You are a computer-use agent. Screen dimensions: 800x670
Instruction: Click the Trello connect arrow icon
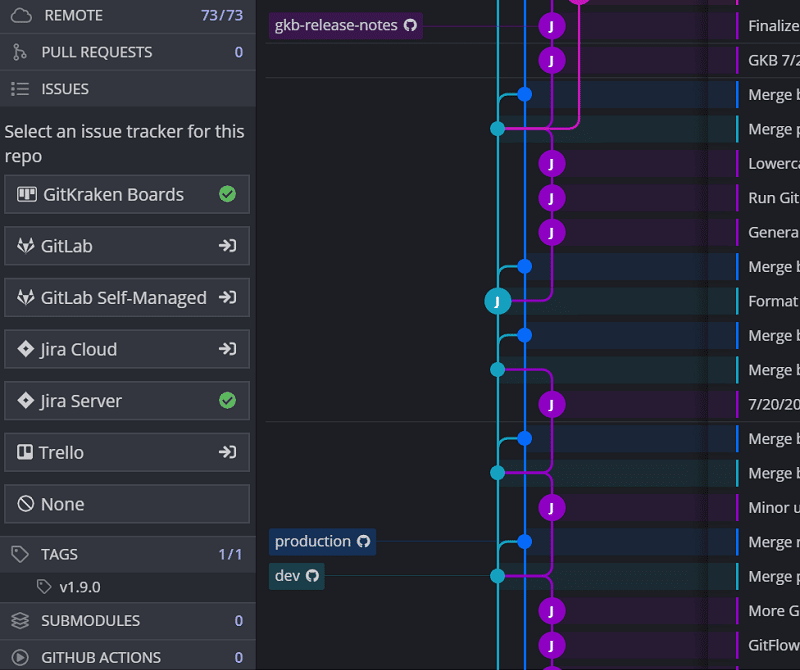point(228,452)
